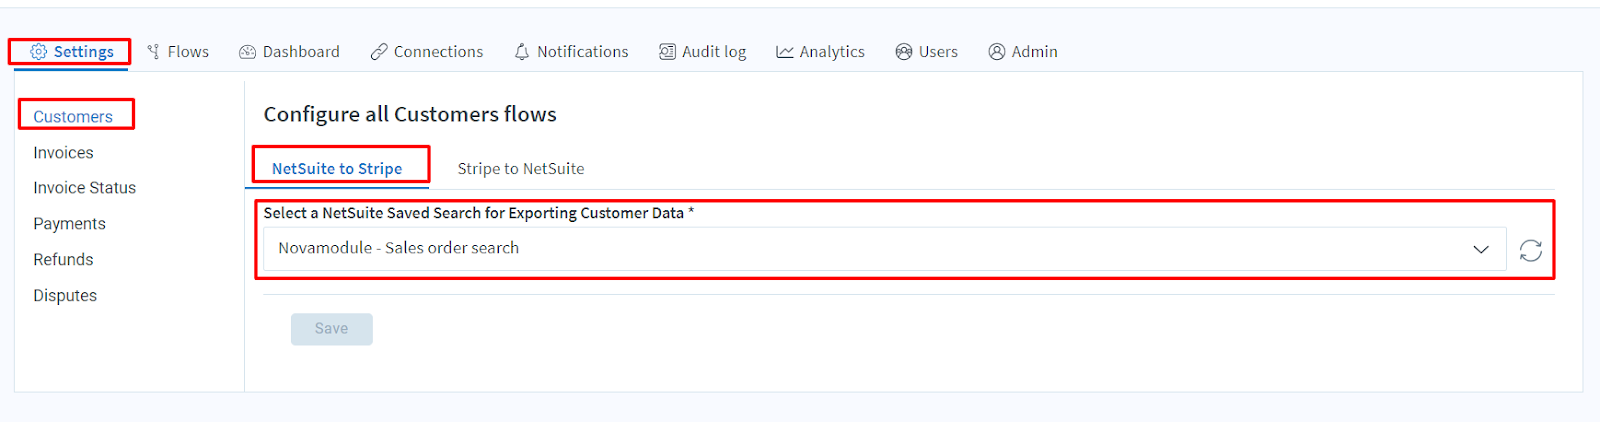Go to Invoice Status settings
The height and width of the screenshot is (422, 1600).
84,188
